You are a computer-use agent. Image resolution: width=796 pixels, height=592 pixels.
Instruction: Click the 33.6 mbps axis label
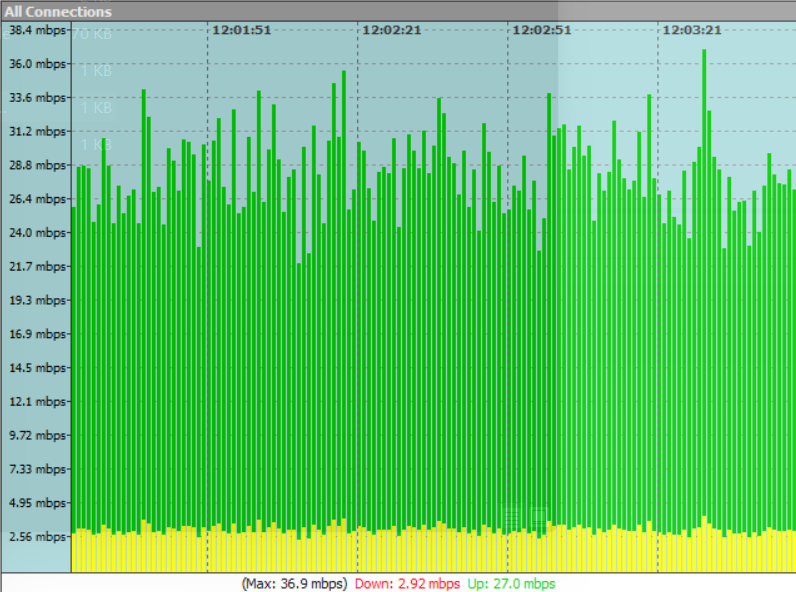pos(38,97)
